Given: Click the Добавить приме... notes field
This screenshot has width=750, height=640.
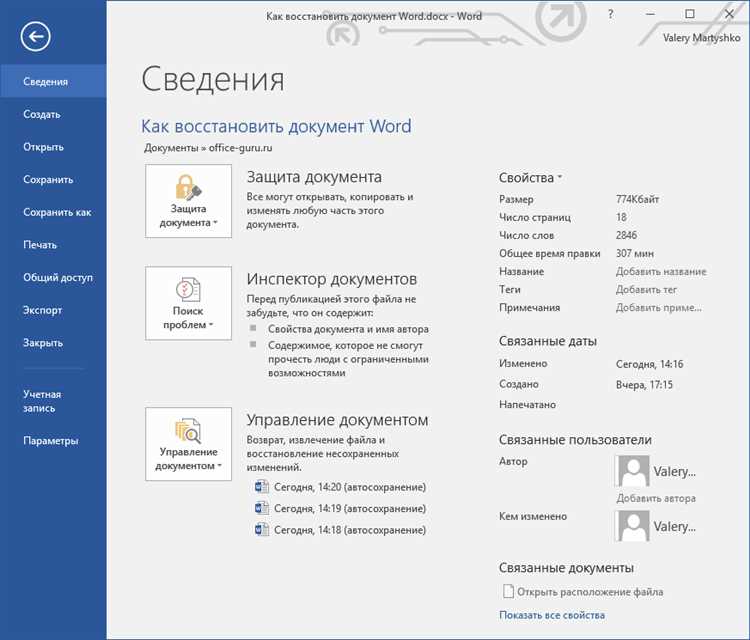Looking at the screenshot, I should [x=659, y=308].
